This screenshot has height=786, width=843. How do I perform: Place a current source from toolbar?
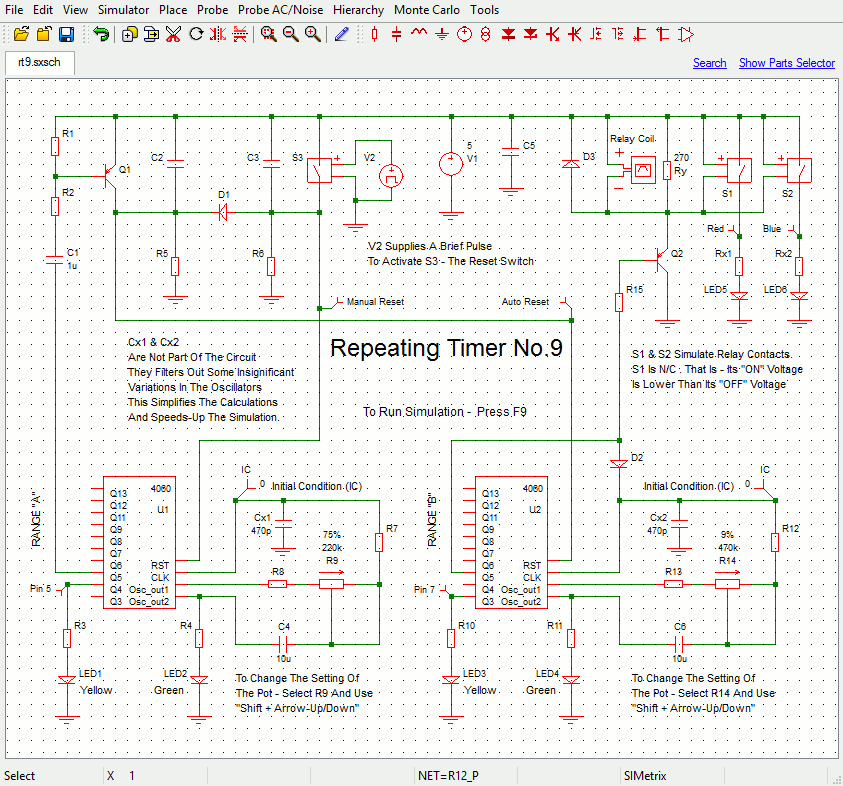click(485, 34)
